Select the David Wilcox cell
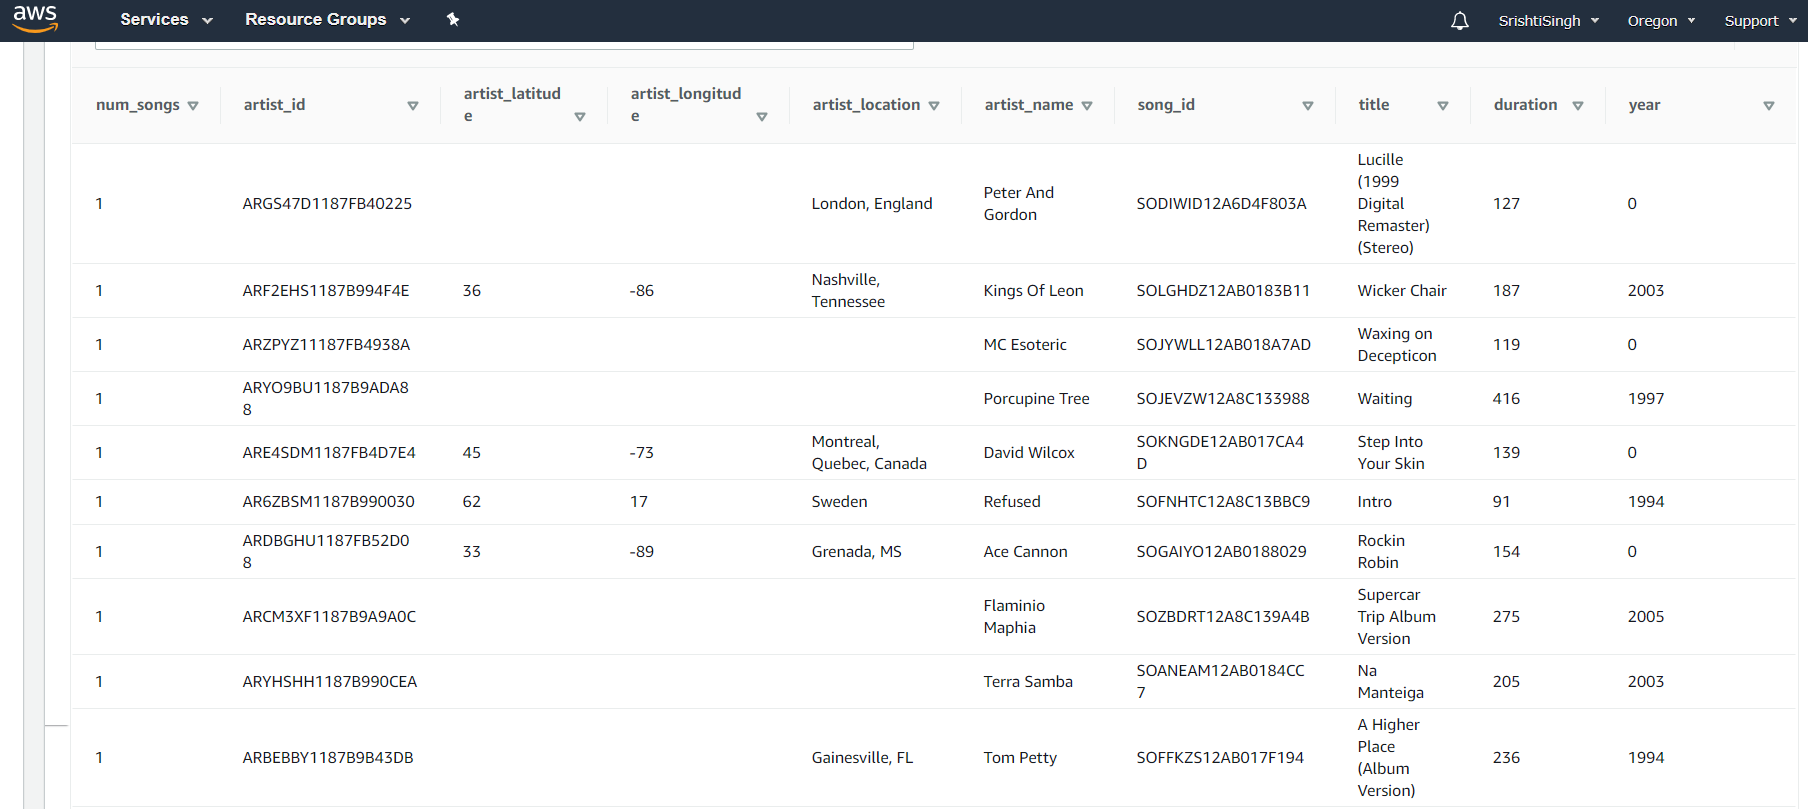The height and width of the screenshot is (809, 1808). tap(1029, 453)
